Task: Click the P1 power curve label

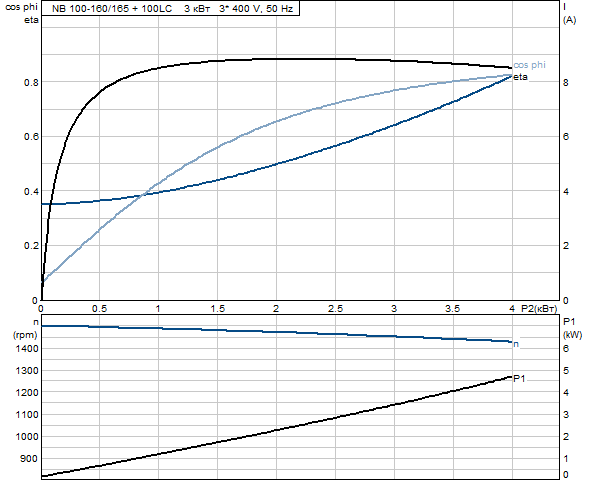Action: 519,378
